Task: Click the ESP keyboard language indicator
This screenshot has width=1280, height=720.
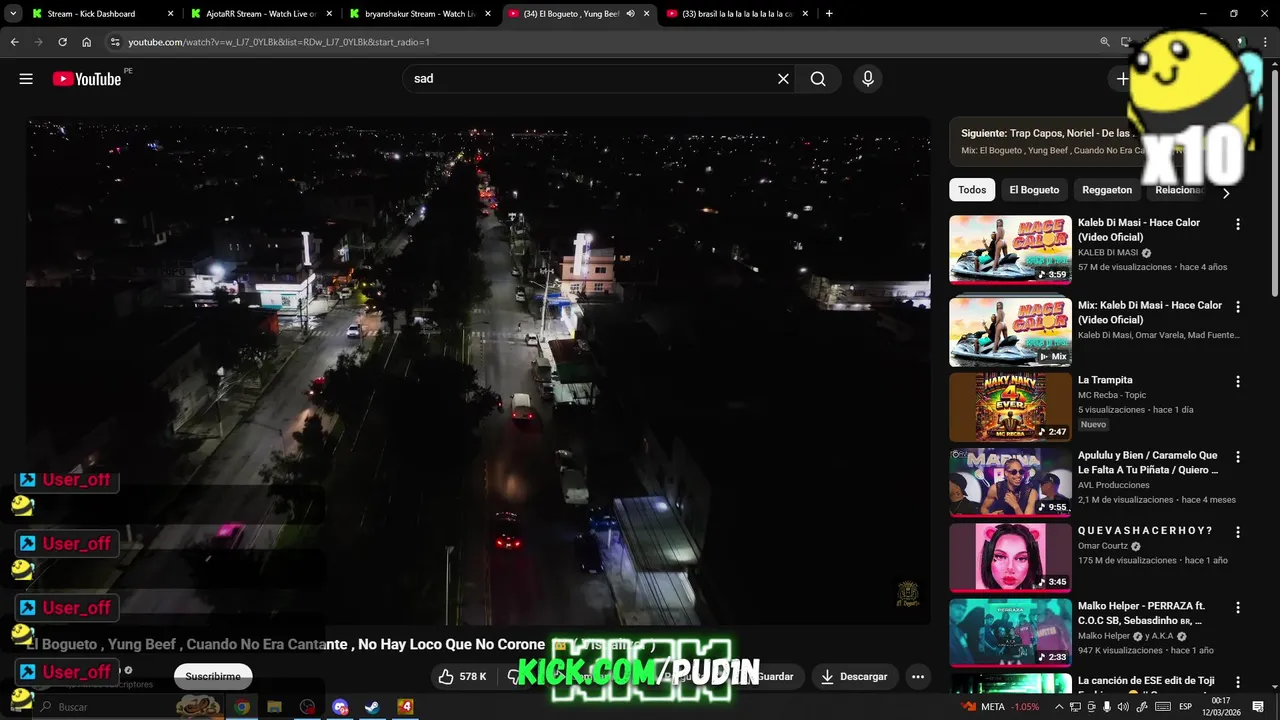Action: [1185, 707]
